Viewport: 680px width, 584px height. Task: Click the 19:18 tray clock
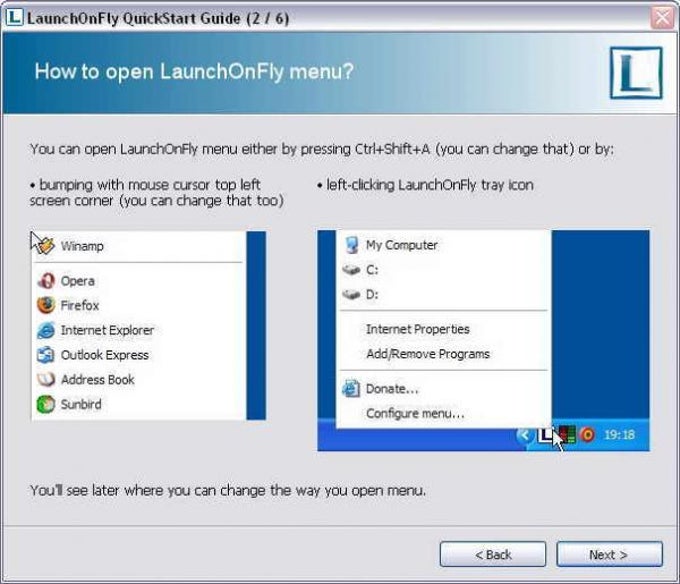click(619, 434)
